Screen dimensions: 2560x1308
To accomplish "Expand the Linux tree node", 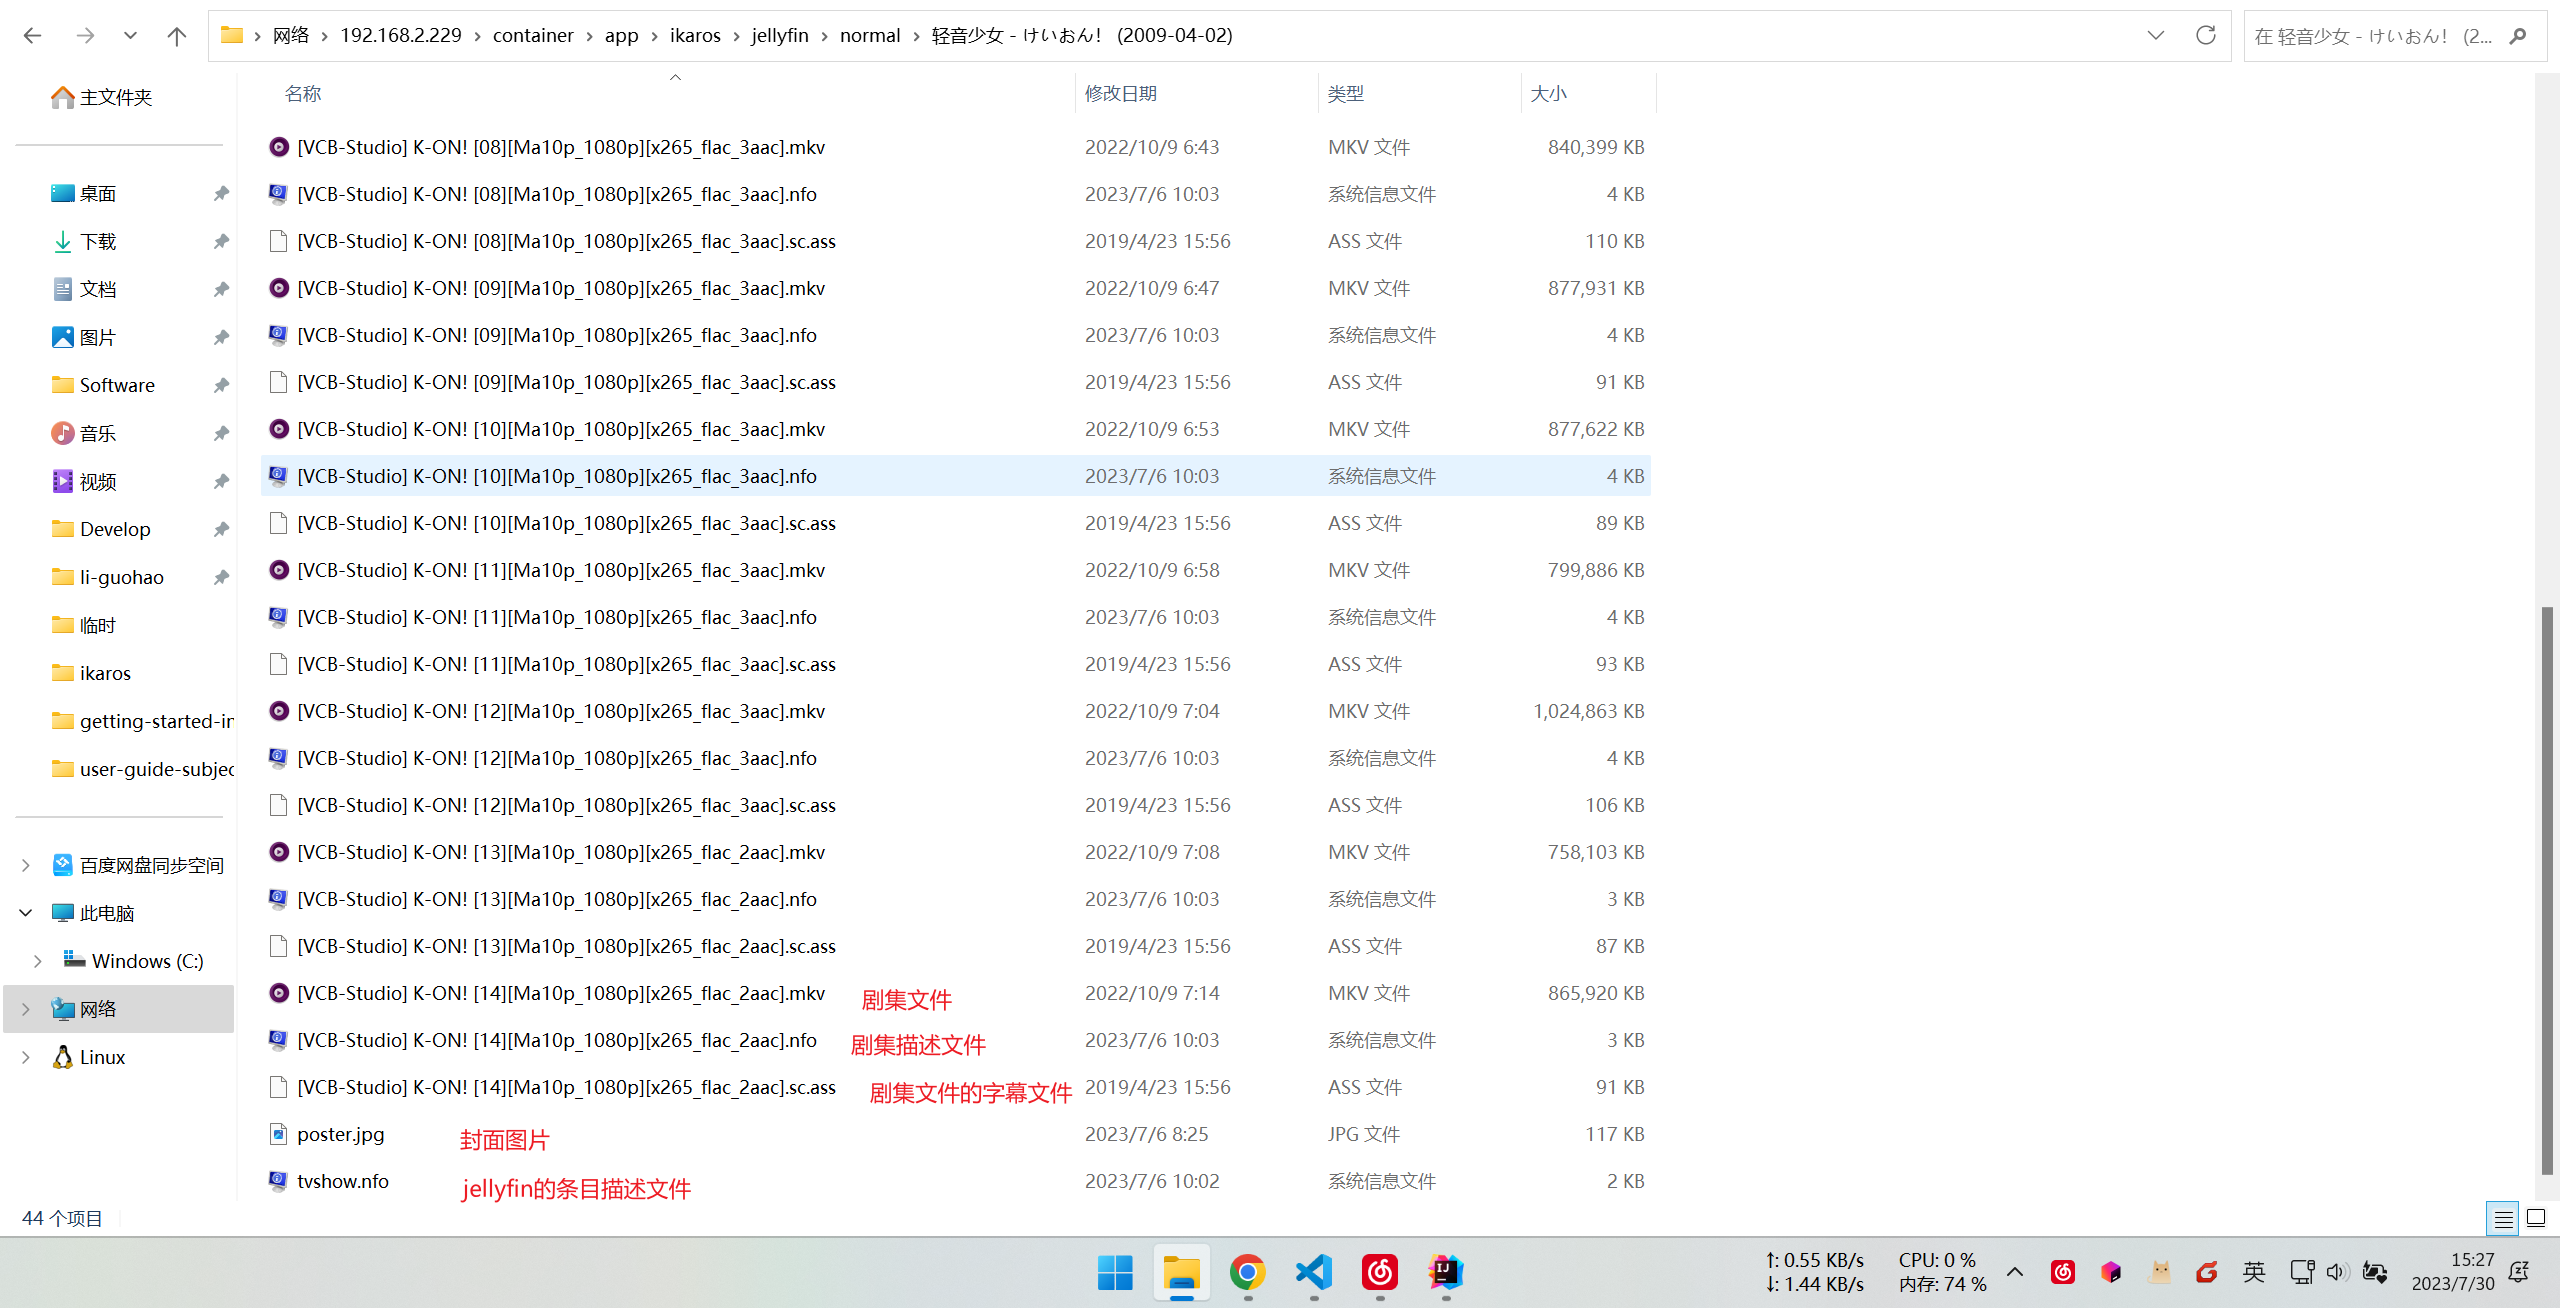I will 26,1057.
